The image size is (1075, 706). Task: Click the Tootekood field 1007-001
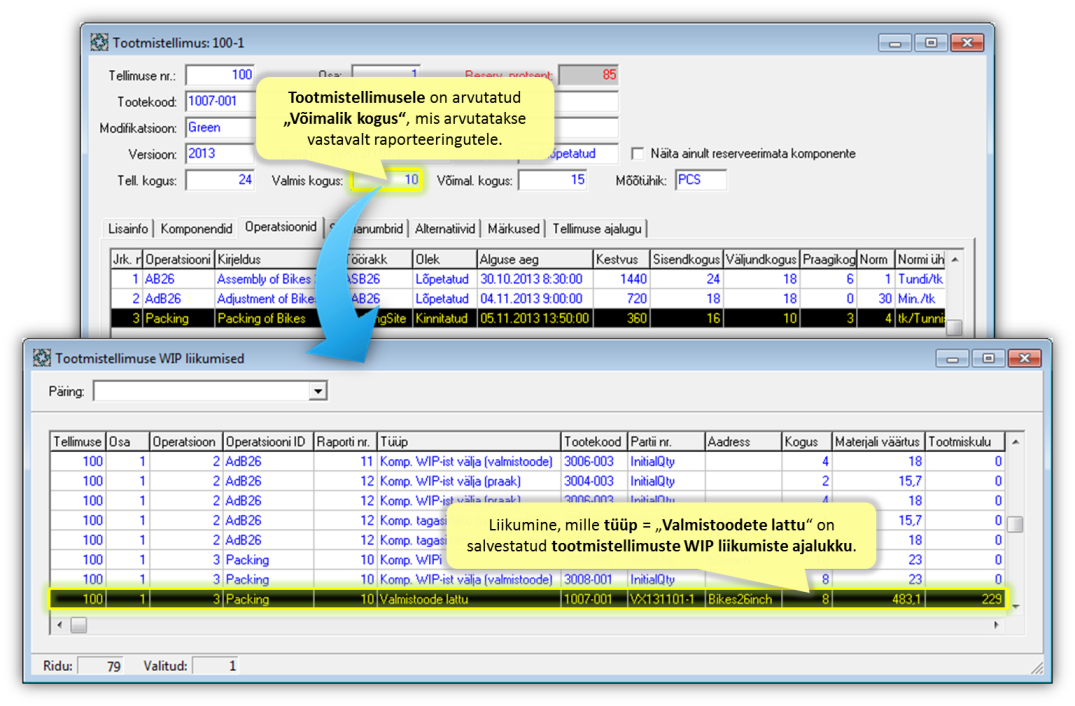point(219,101)
